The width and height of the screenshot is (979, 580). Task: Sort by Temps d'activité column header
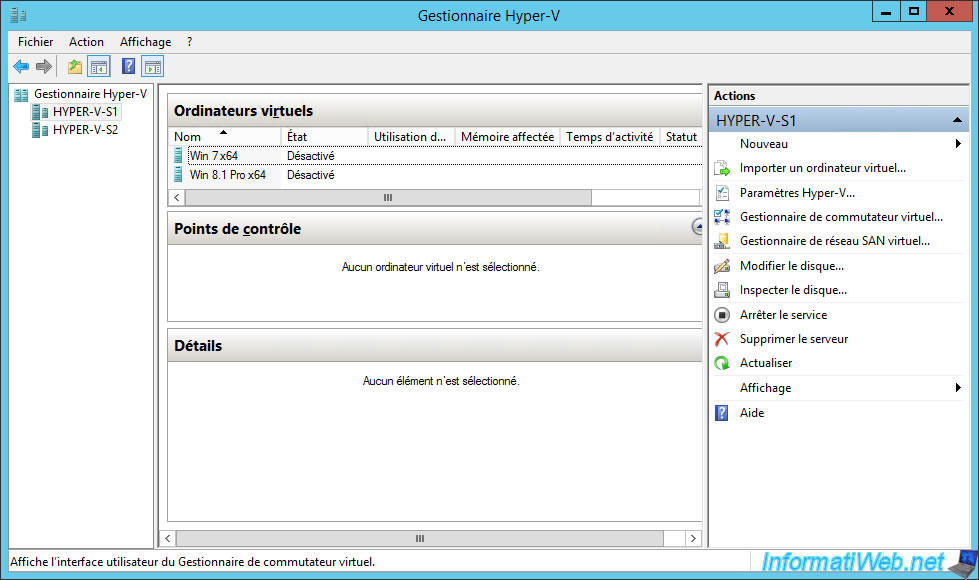(610, 137)
